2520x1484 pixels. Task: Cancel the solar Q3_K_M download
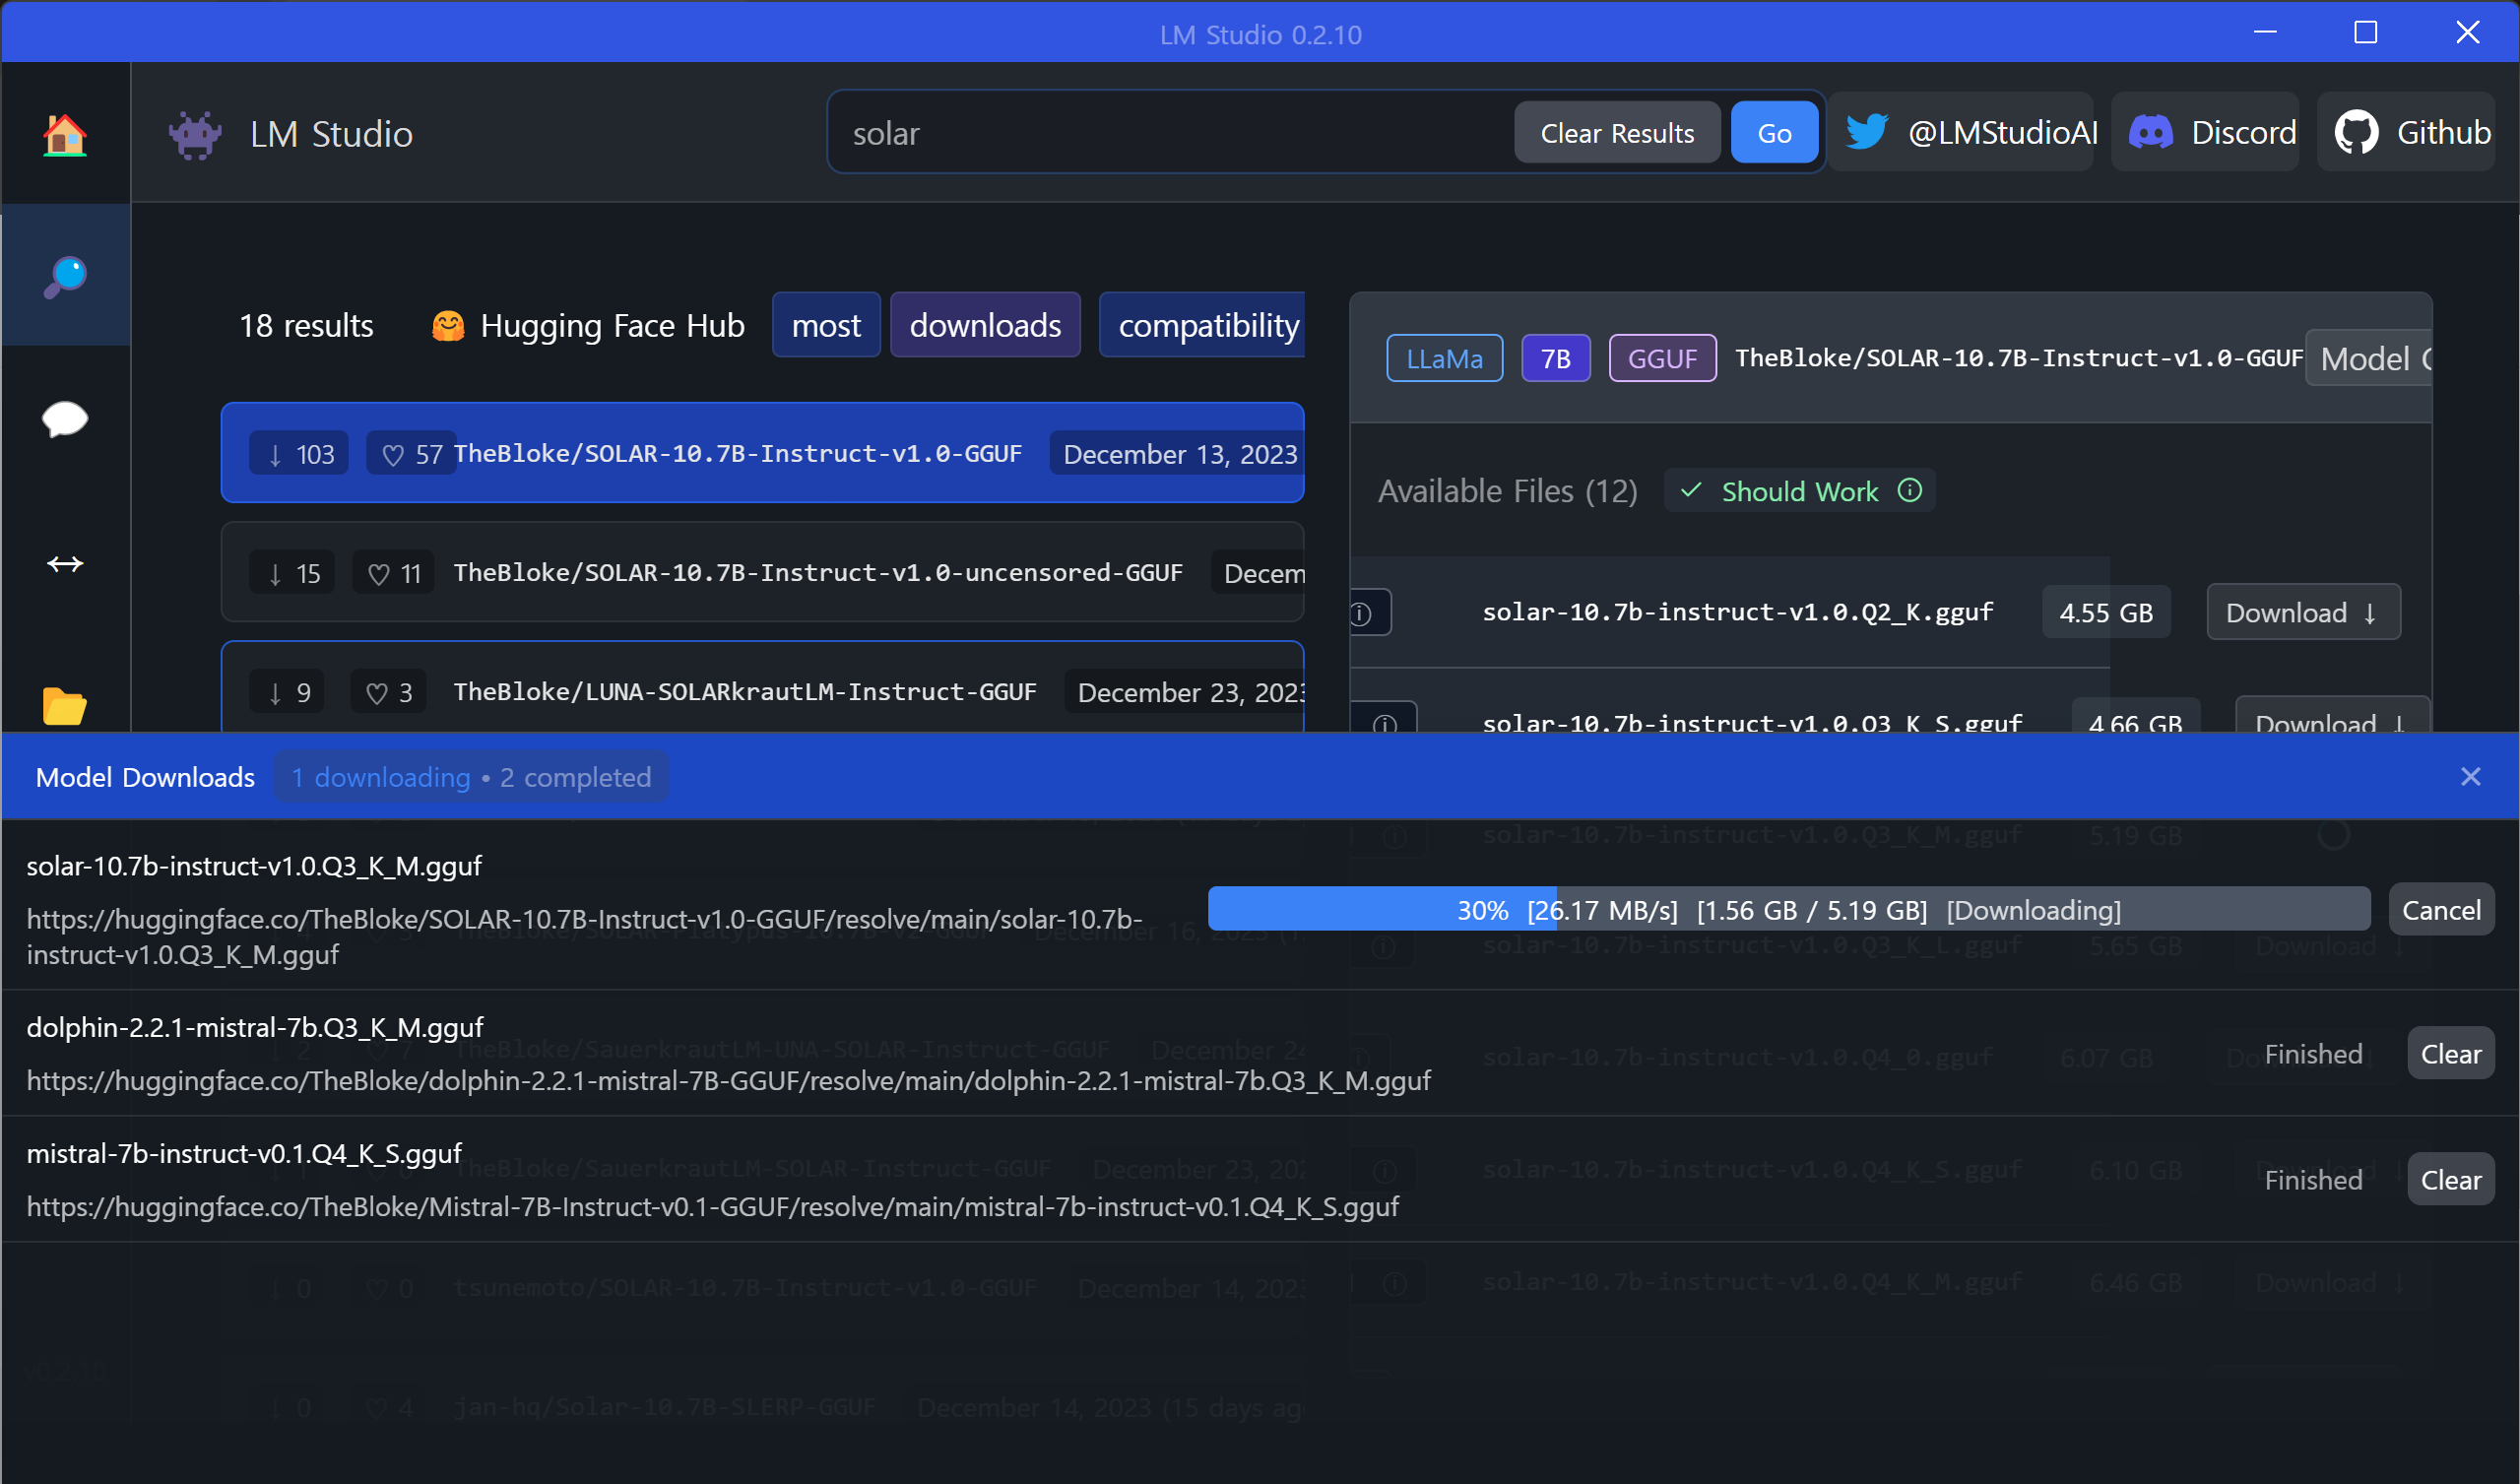(2441, 910)
